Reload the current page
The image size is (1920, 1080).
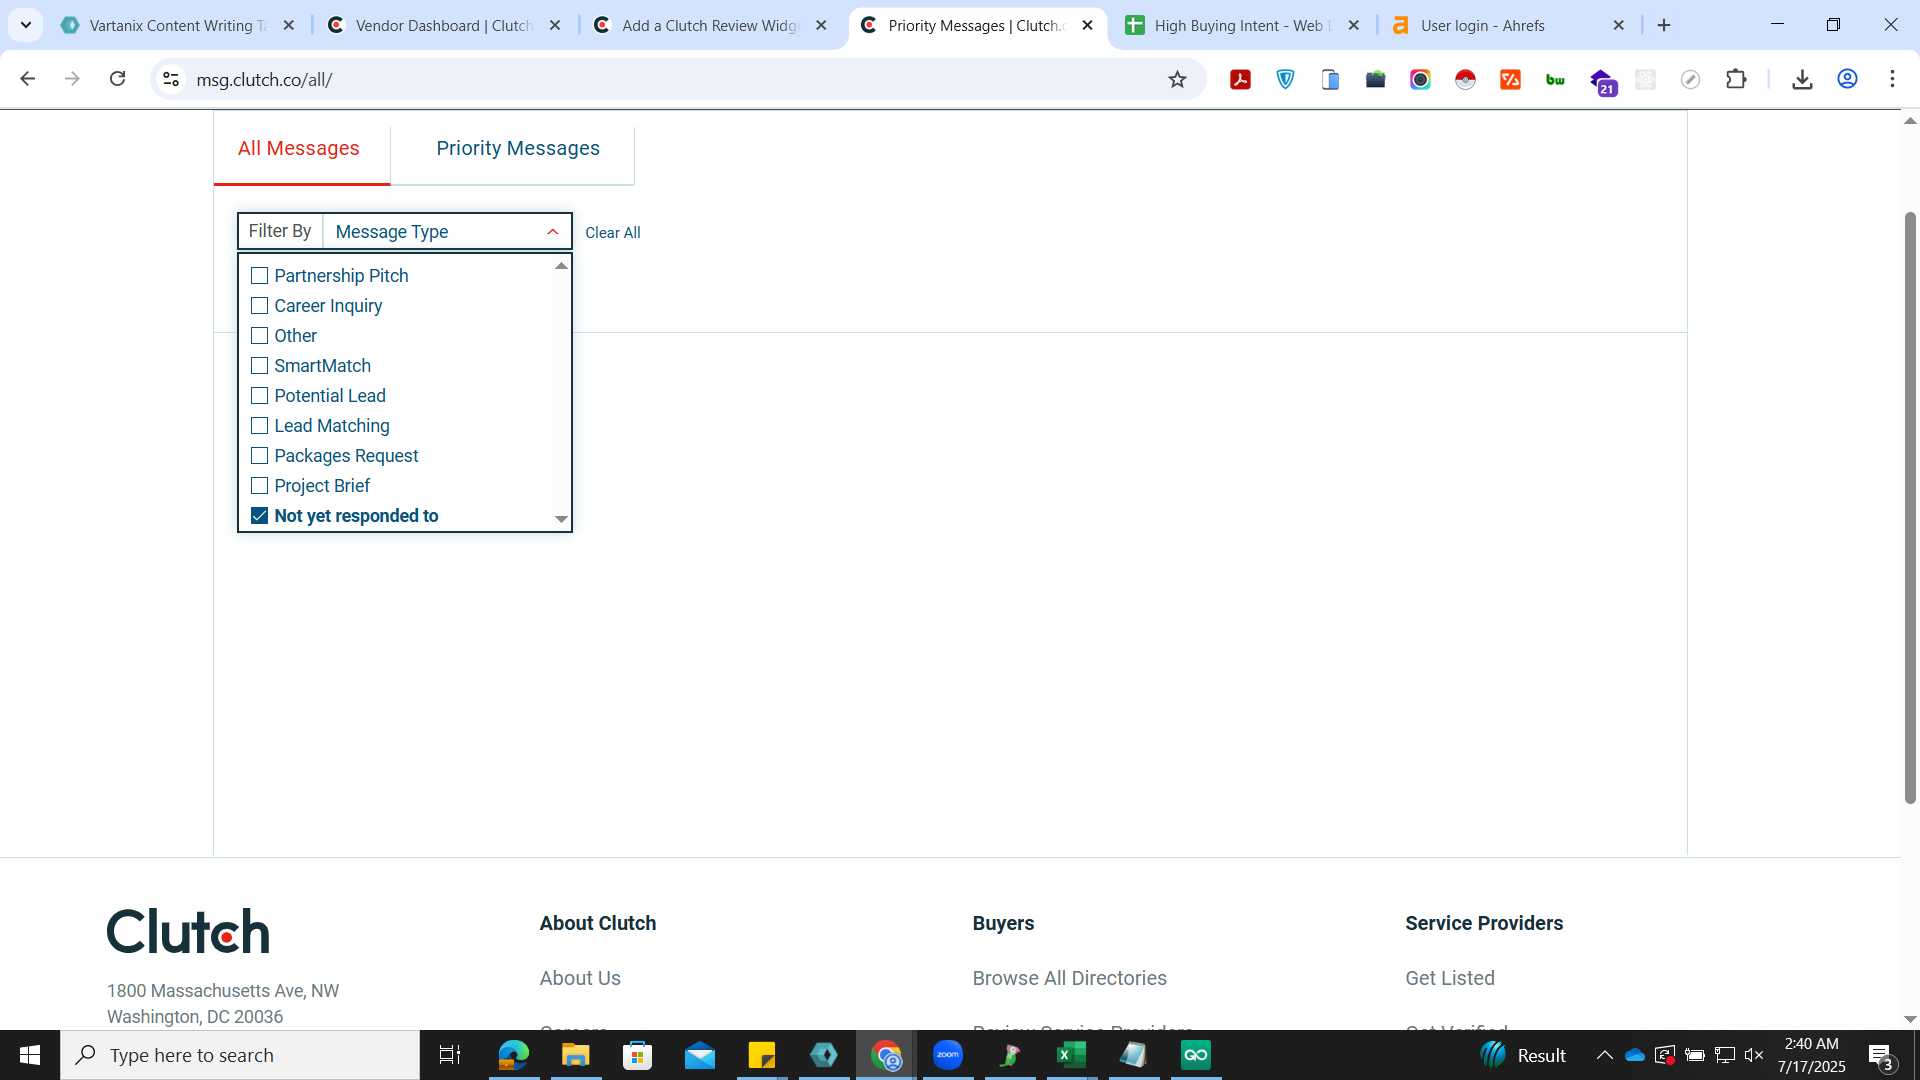pyautogui.click(x=118, y=79)
